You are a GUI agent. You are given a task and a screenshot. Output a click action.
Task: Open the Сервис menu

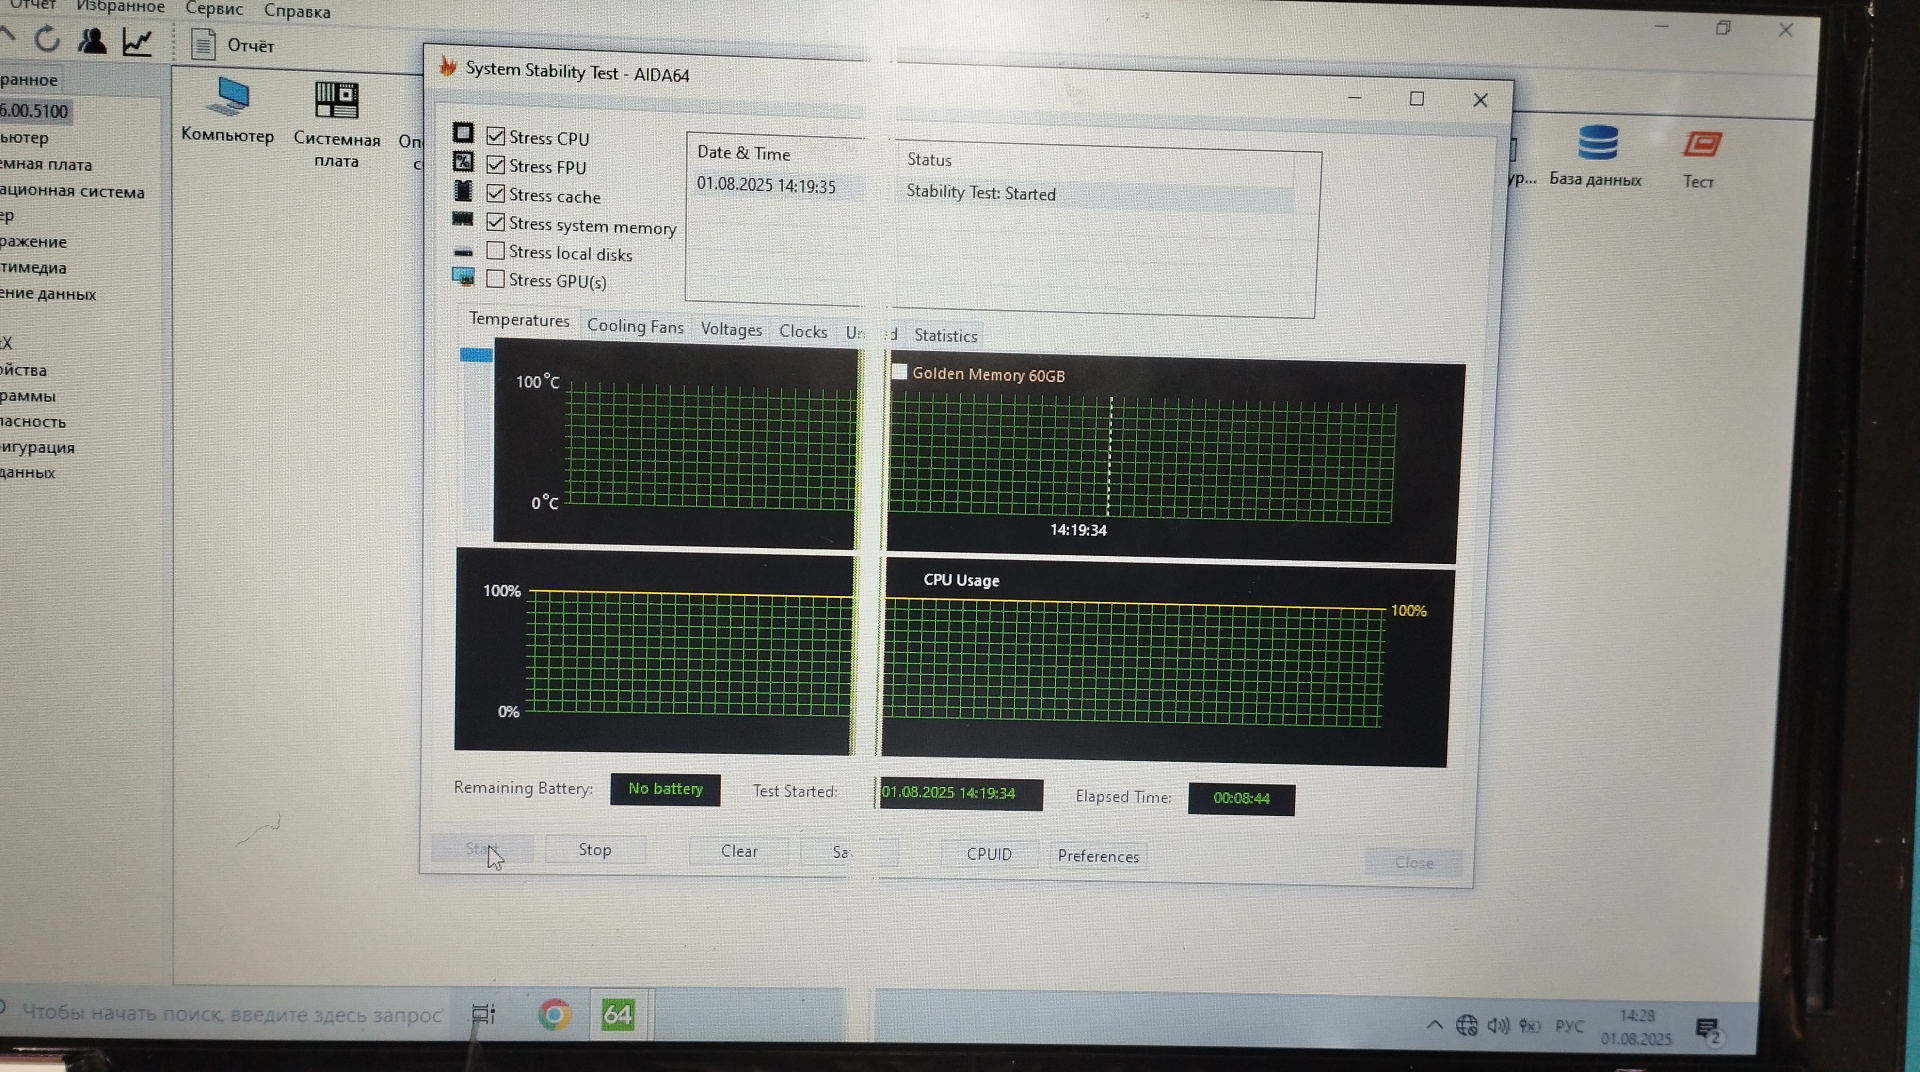pos(214,9)
